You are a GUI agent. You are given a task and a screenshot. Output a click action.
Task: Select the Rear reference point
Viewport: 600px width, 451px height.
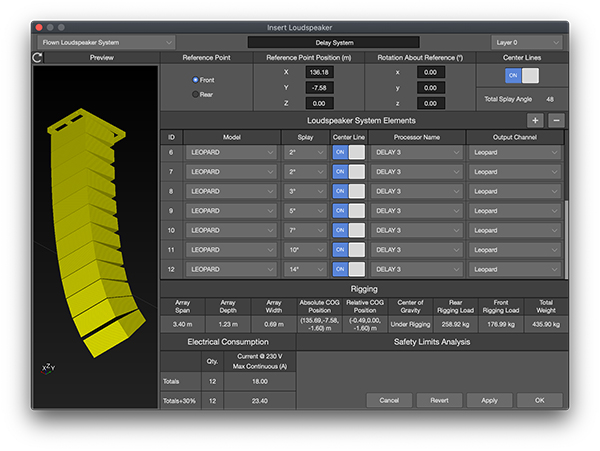coord(196,94)
